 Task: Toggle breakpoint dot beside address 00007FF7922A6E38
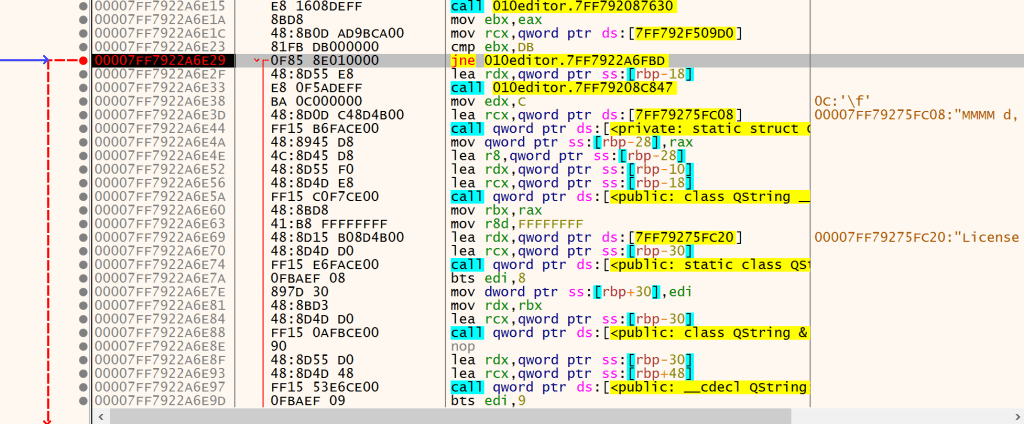tap(83, 101)
